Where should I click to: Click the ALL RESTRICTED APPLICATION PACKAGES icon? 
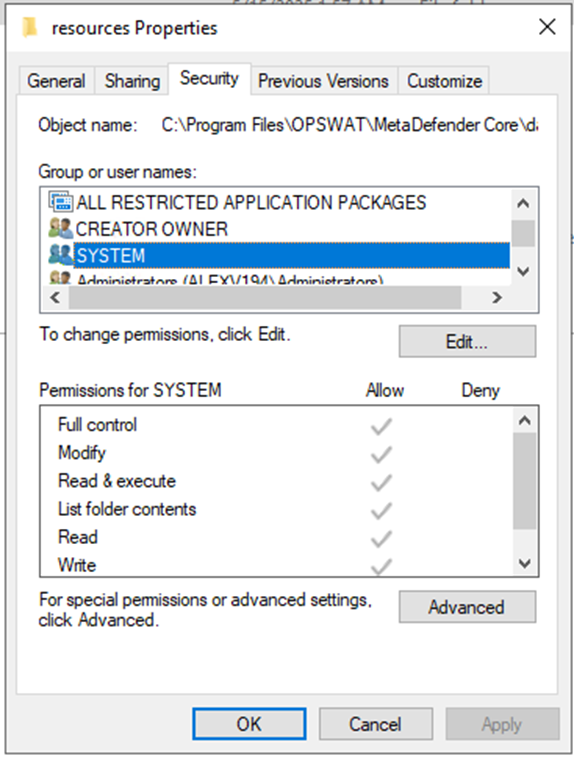[x=60, y=202]
